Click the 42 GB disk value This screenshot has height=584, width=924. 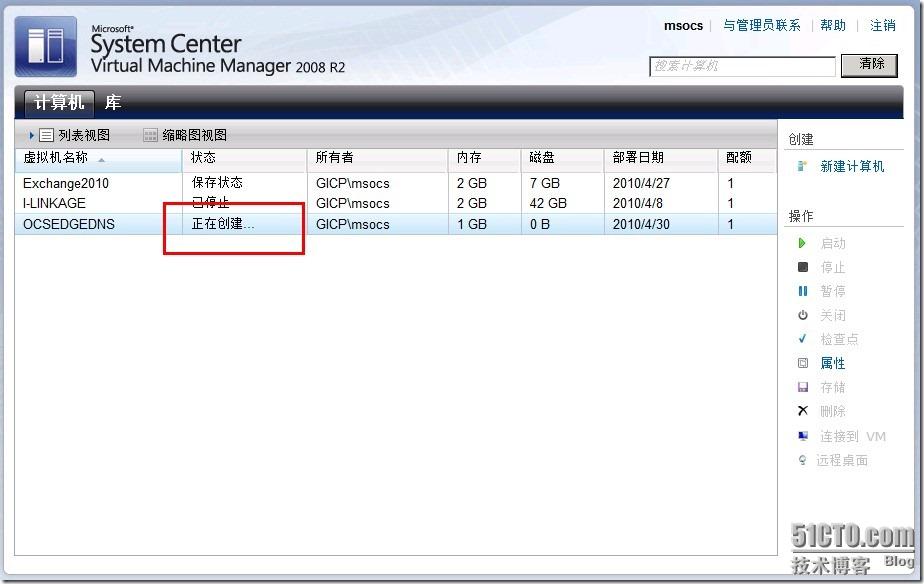point(548,203)
